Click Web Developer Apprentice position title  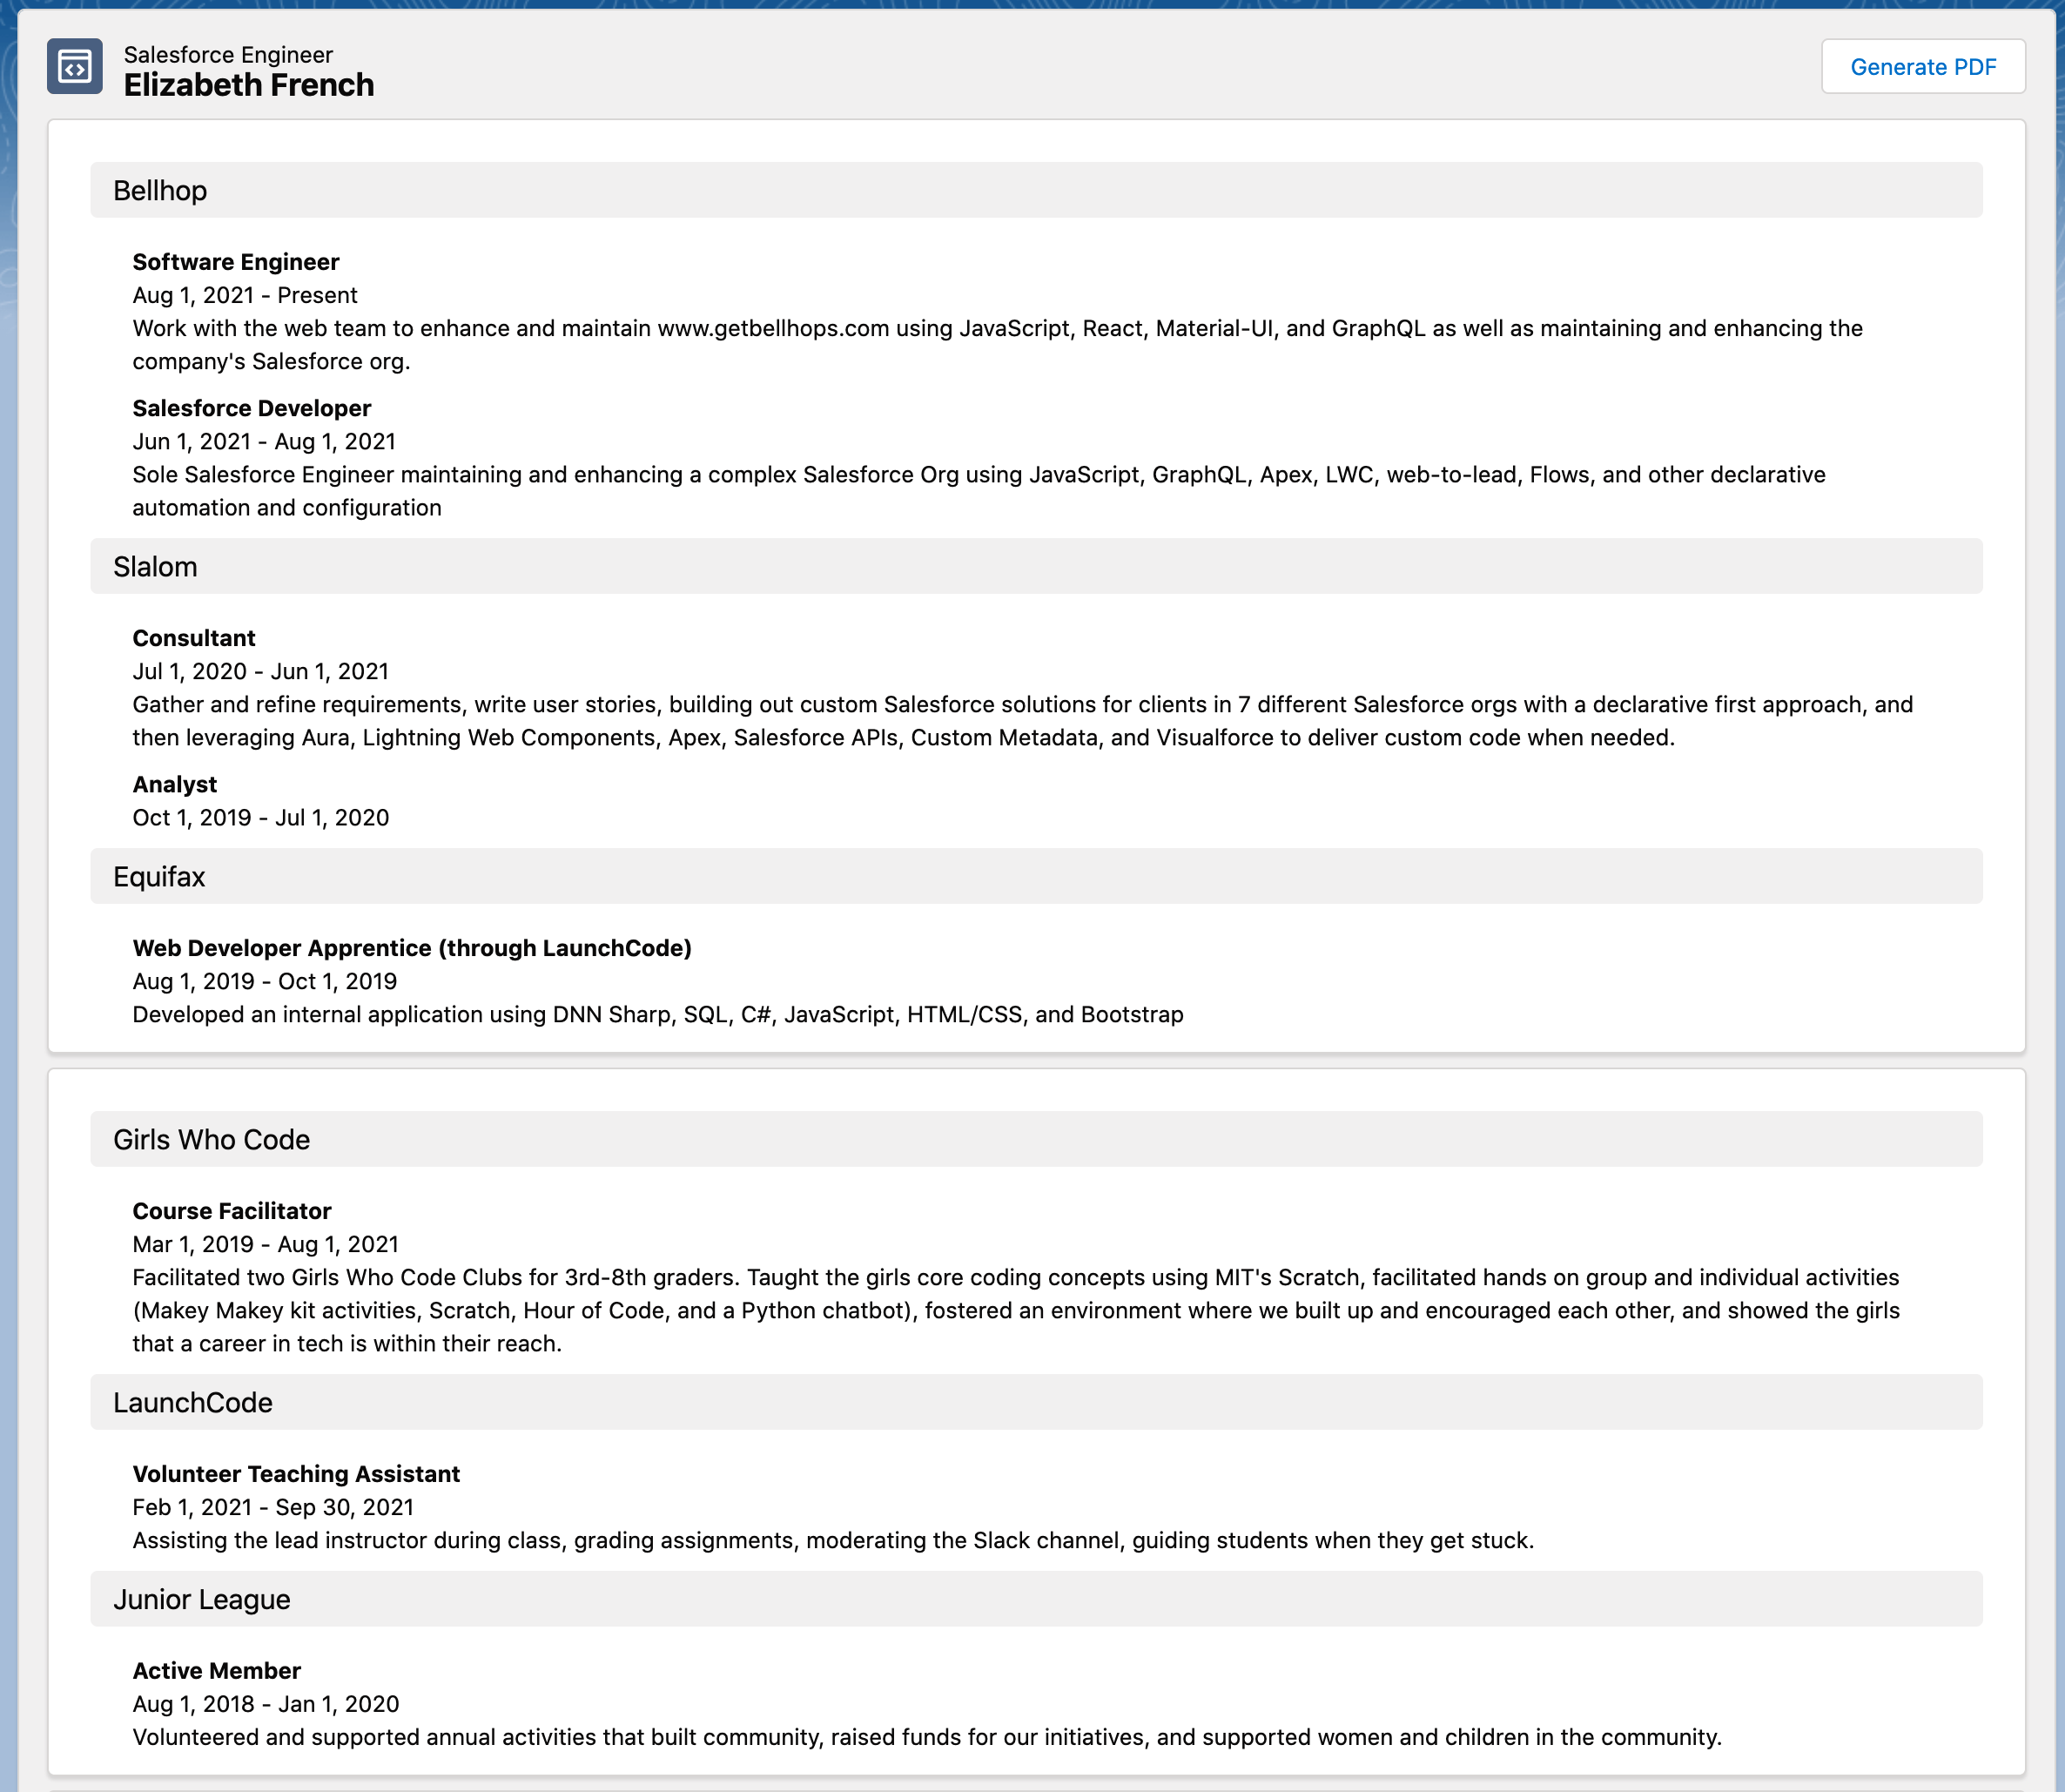(x=412, y=948)
